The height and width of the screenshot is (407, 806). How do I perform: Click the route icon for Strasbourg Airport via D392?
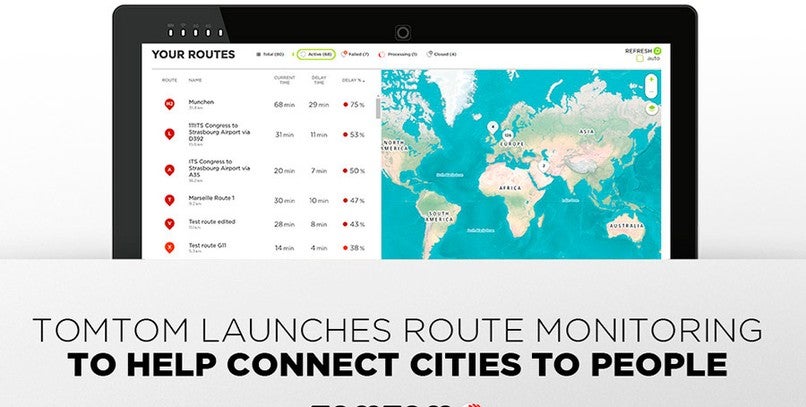[x=169, y=134]
